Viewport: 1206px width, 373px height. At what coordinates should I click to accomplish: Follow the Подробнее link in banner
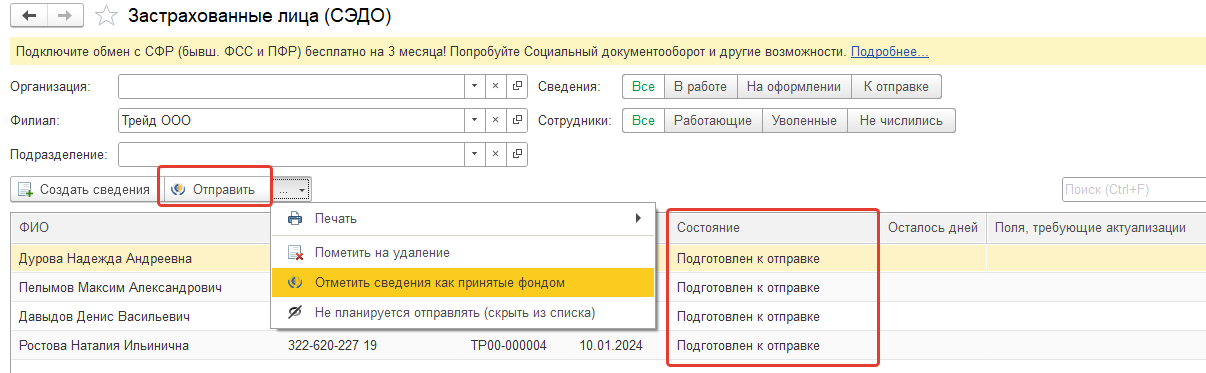point(889,51)
